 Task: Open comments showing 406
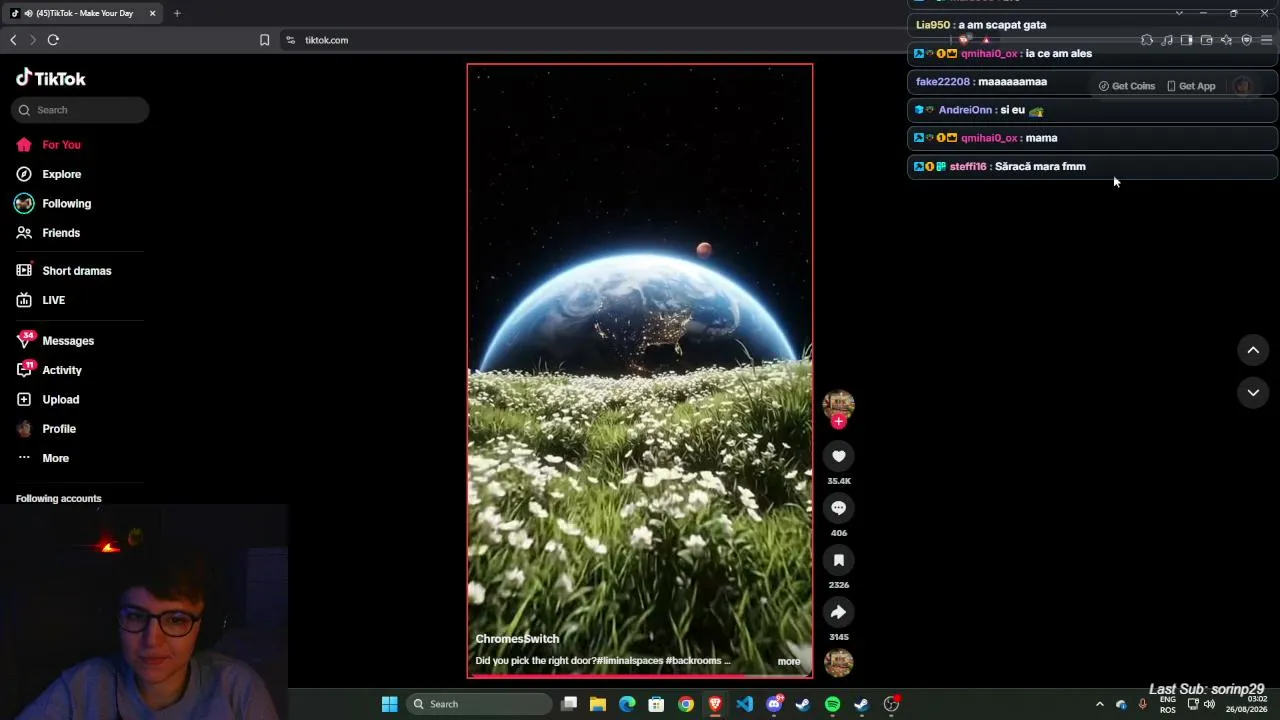click(838, 508)
